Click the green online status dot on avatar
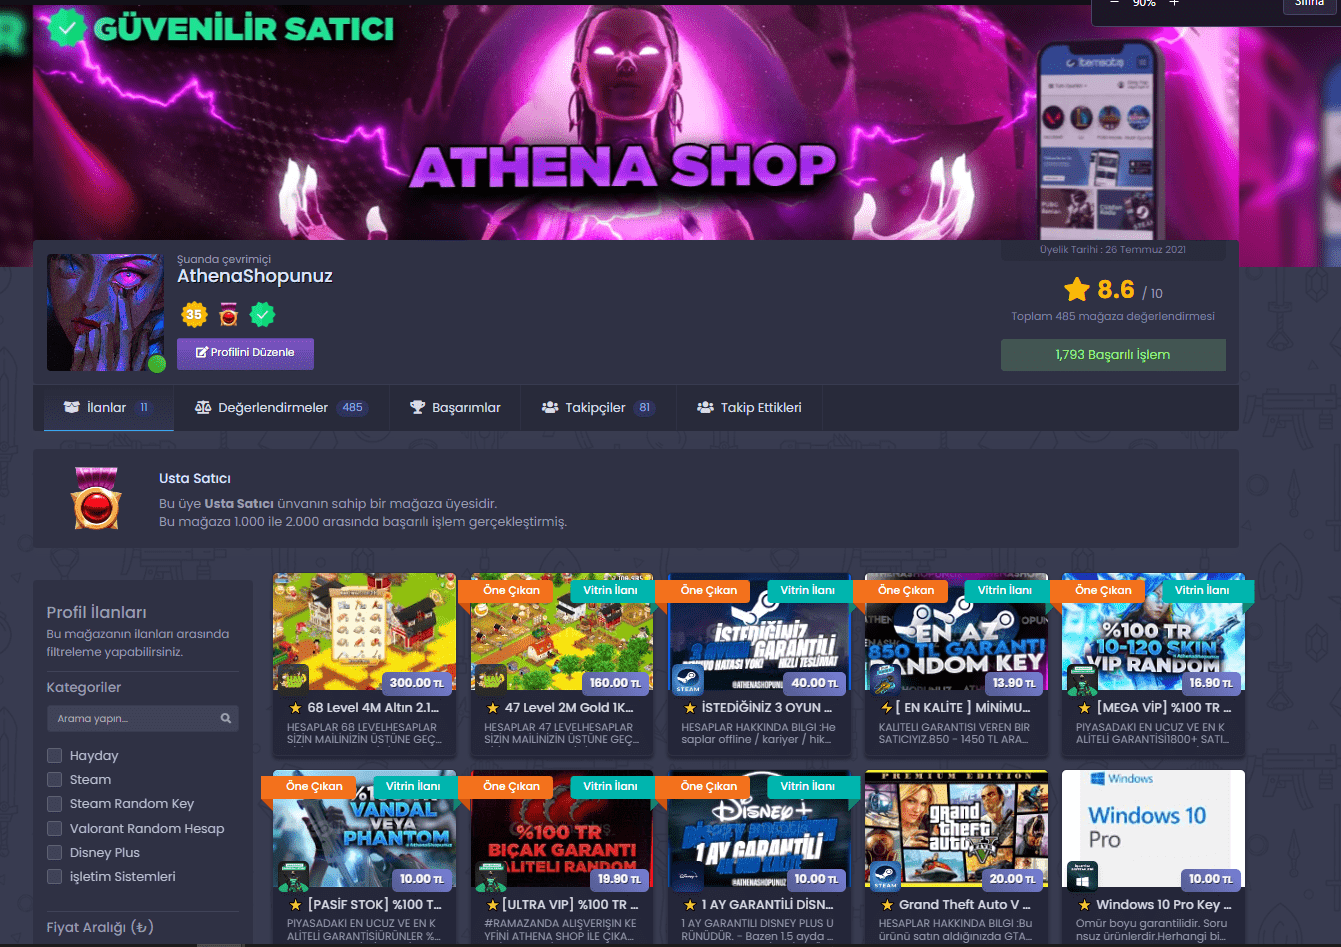 coord(156,364)
